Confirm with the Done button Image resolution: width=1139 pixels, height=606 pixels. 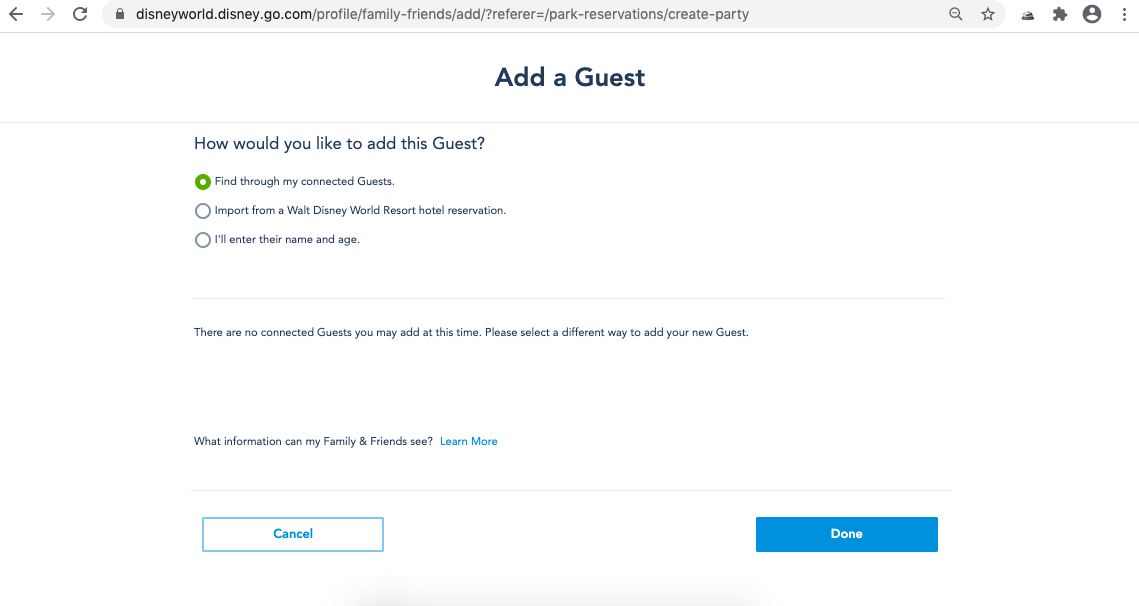846,534
